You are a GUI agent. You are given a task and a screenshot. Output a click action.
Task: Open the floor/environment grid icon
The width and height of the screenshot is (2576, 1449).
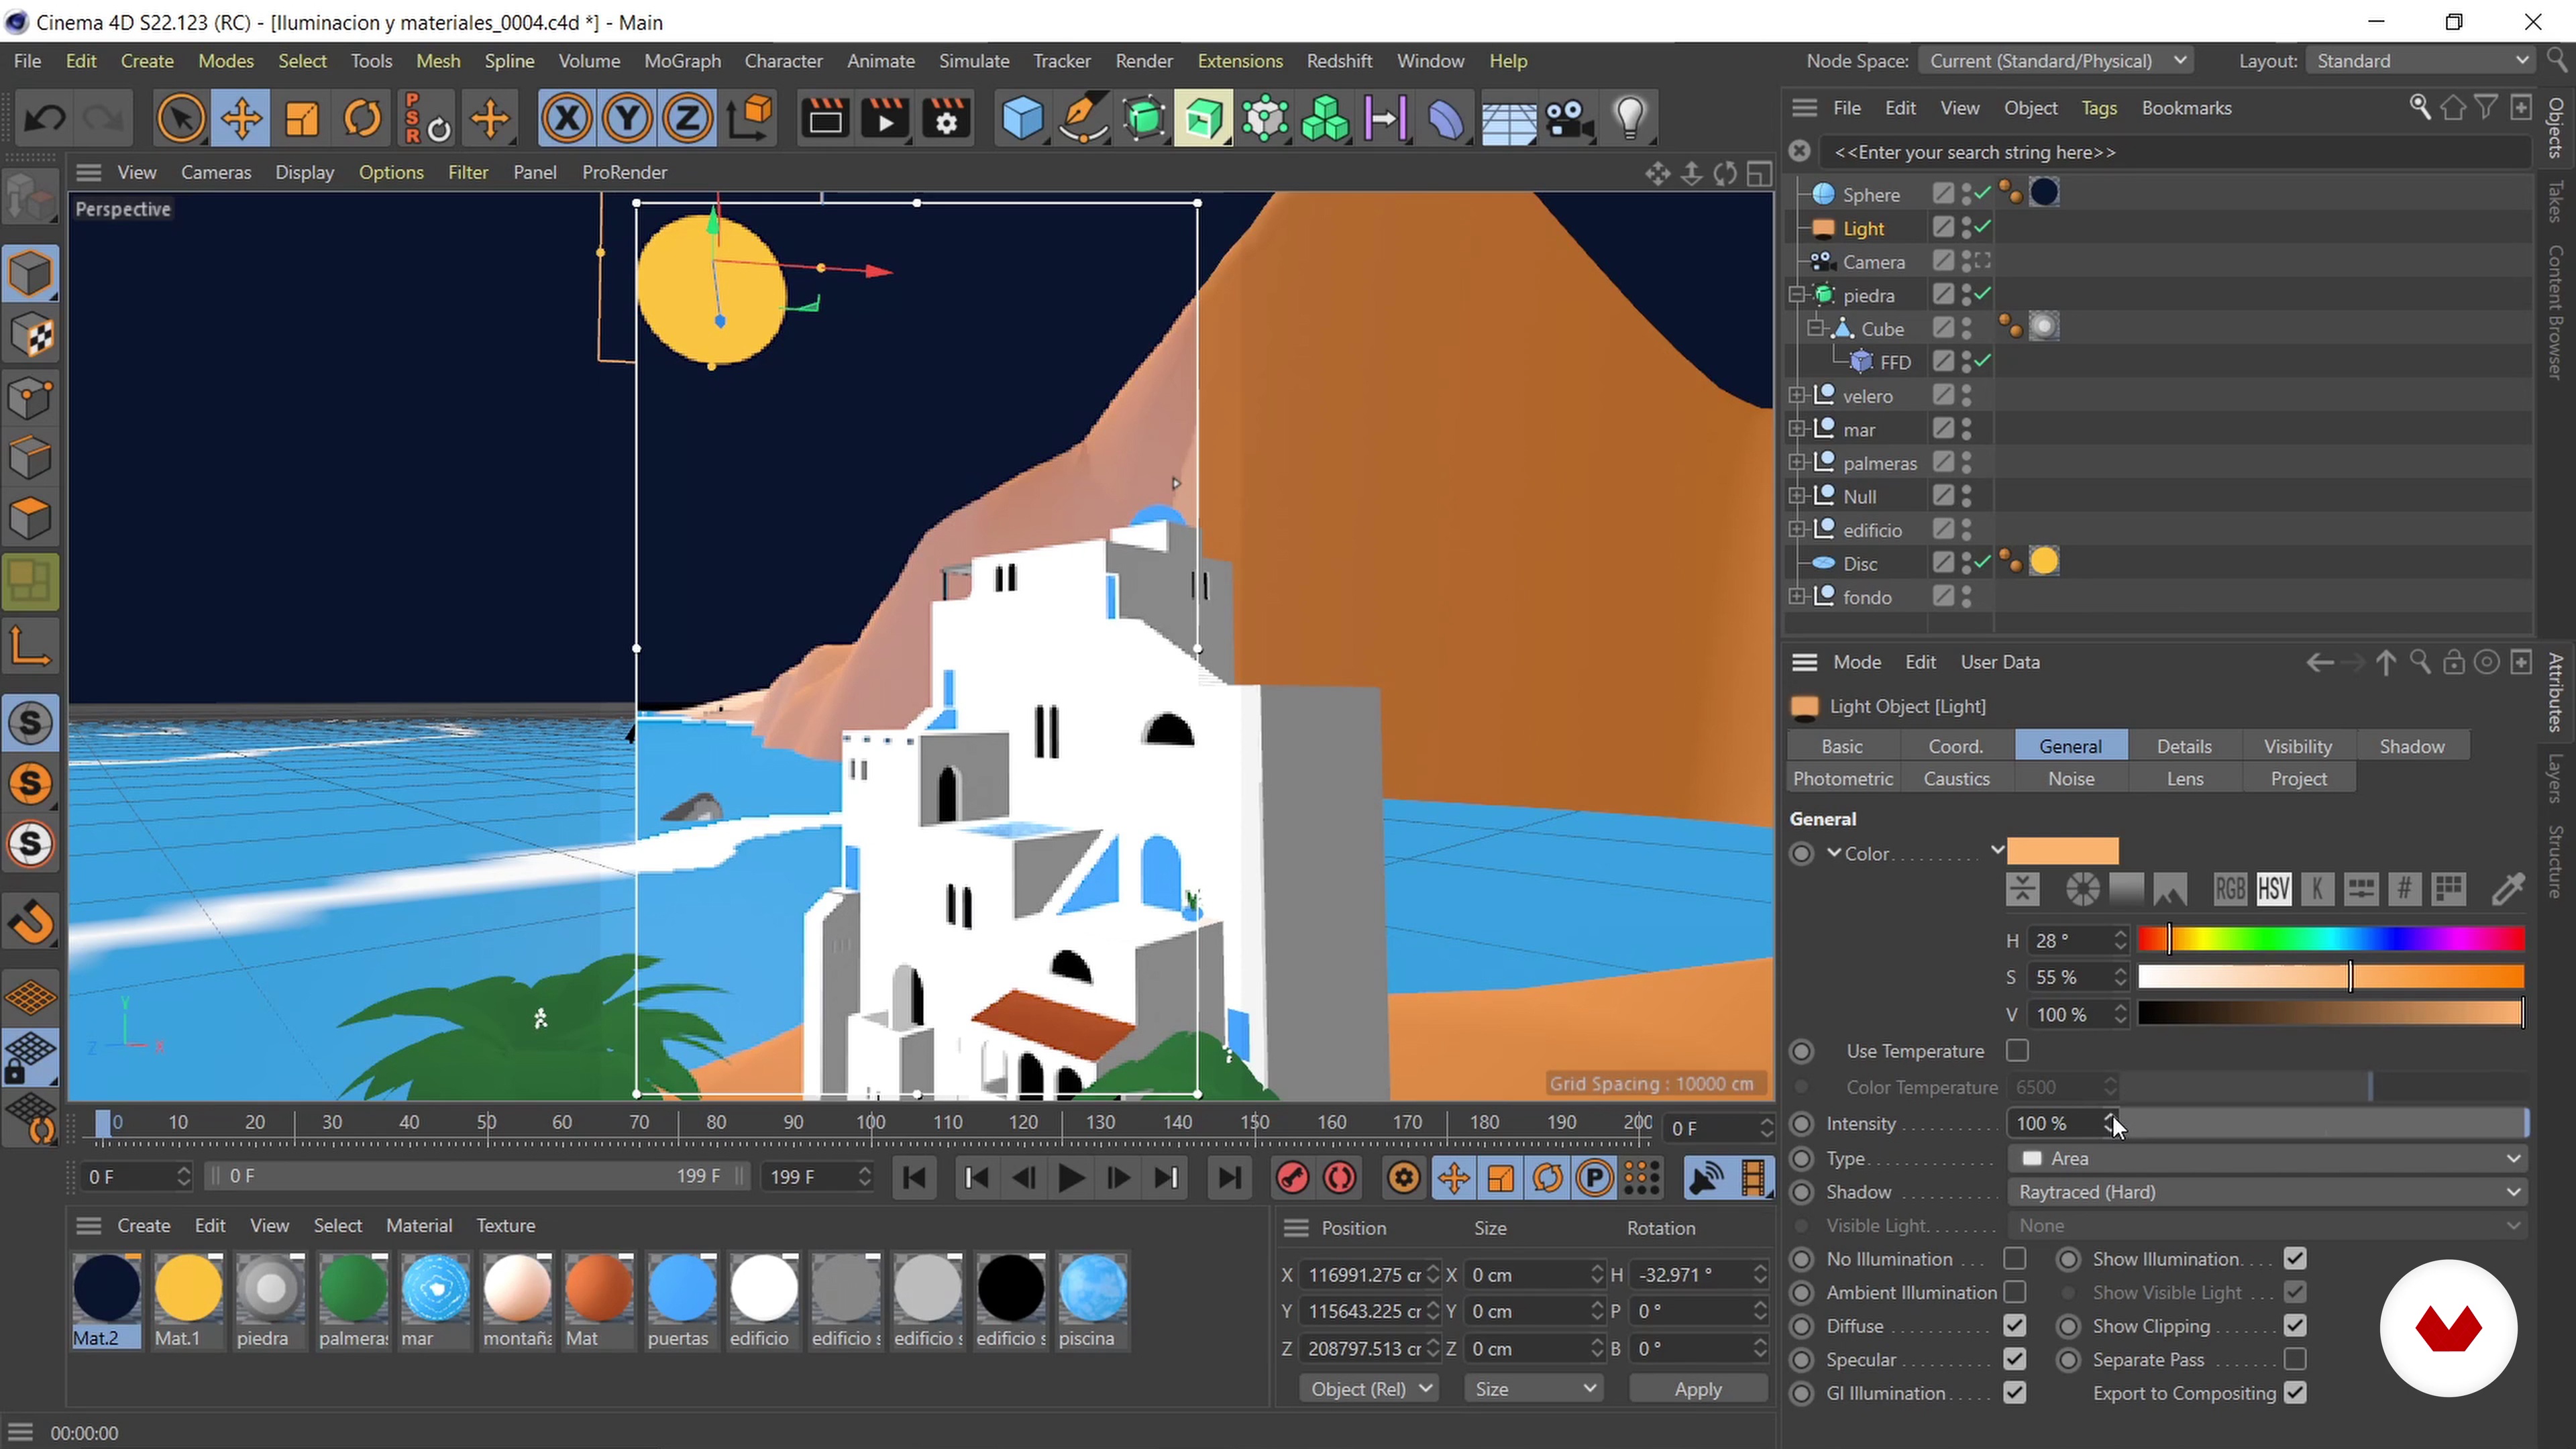(1508, 119)
